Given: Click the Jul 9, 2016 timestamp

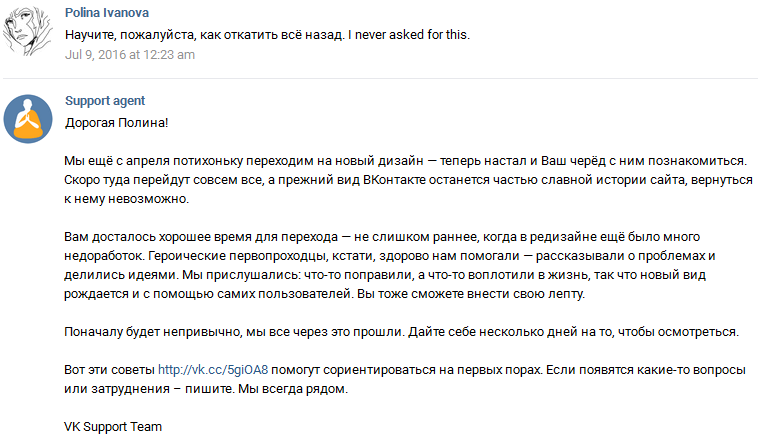Looking at the screenshot, I should coord(129,54).
